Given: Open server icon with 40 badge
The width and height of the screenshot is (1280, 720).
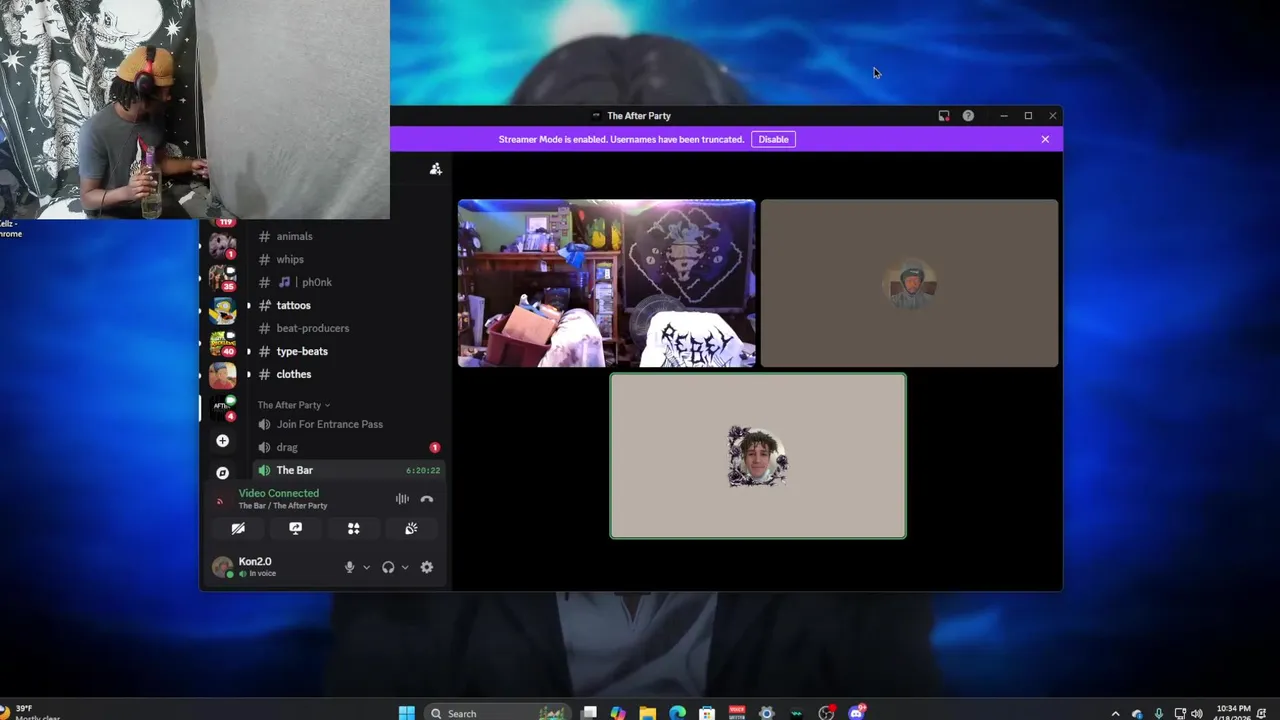Looking at the screenshot, I should point(222,343).
